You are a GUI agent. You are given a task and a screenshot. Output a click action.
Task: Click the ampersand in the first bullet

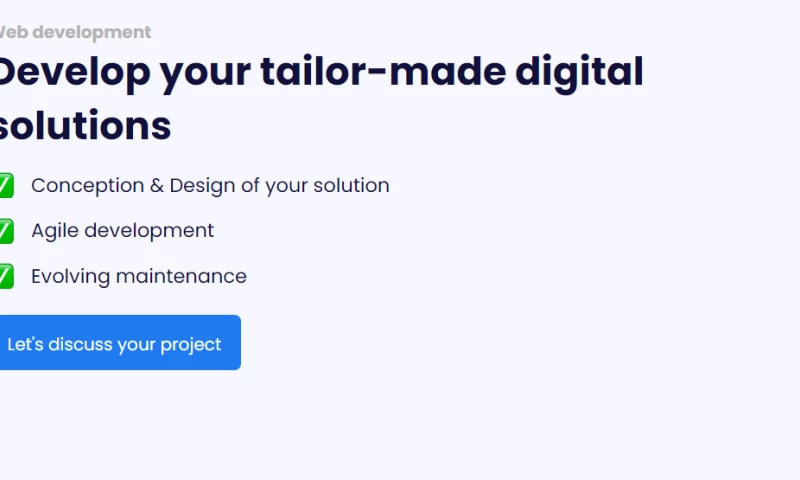click(x=157, y=185)
